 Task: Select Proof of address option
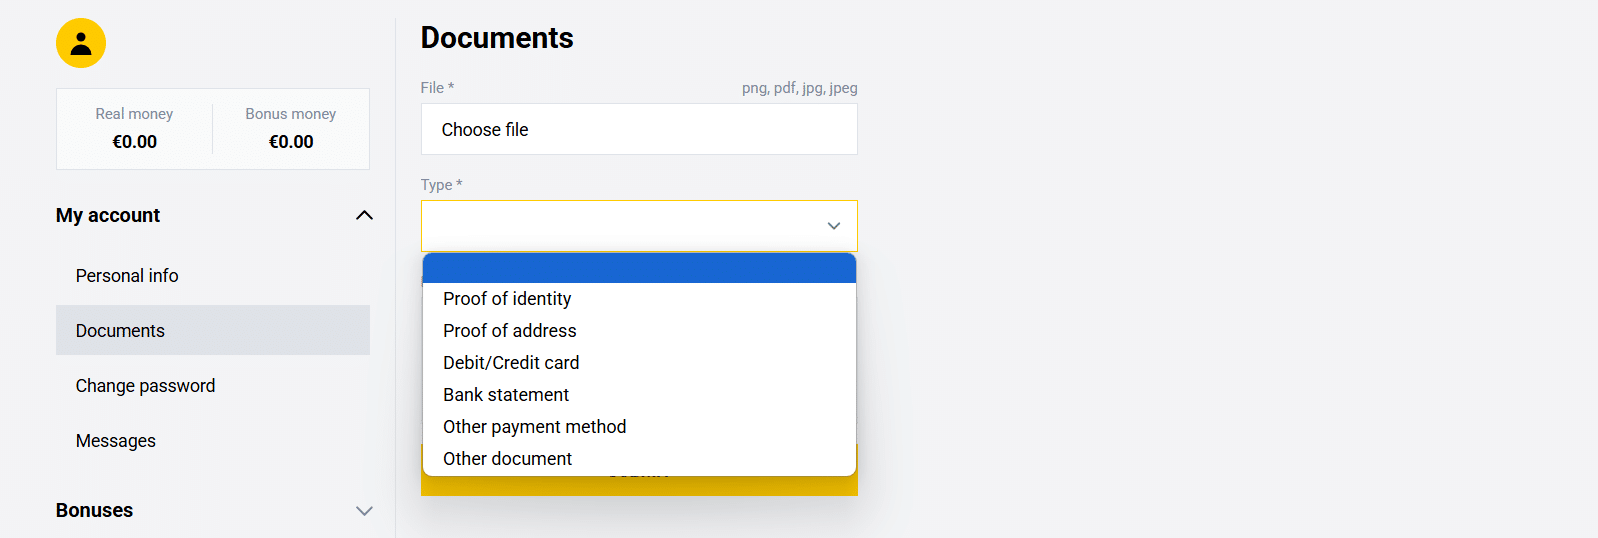tap(509, 331)
